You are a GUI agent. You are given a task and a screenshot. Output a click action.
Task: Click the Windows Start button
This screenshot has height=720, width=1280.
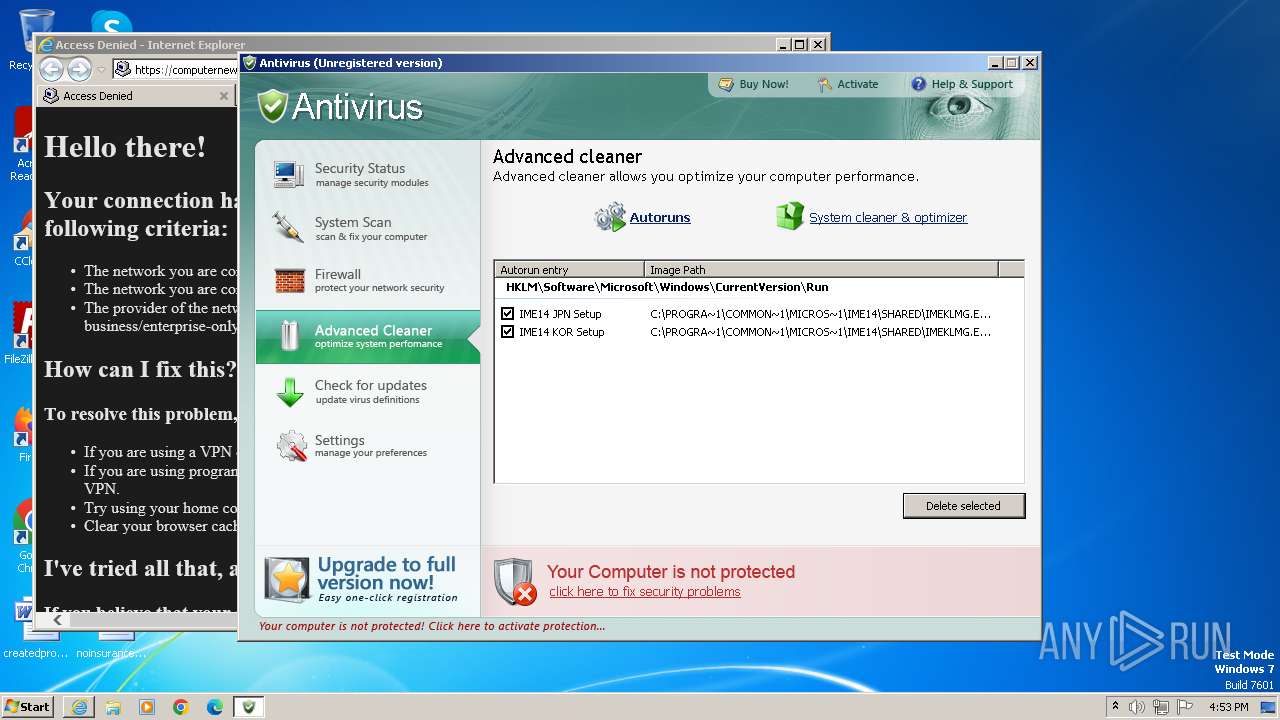click(29, 707)
